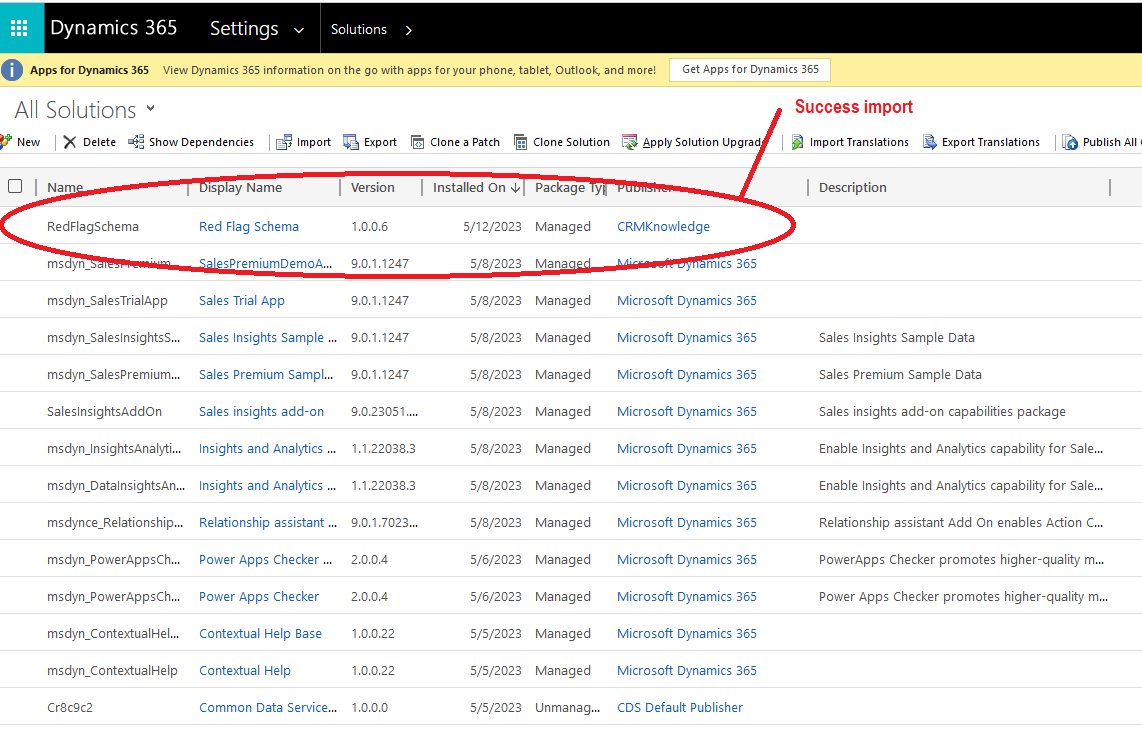1142x732 pixels.
Task: Open the Sales insights add-on link
Action: click(261, 412)
